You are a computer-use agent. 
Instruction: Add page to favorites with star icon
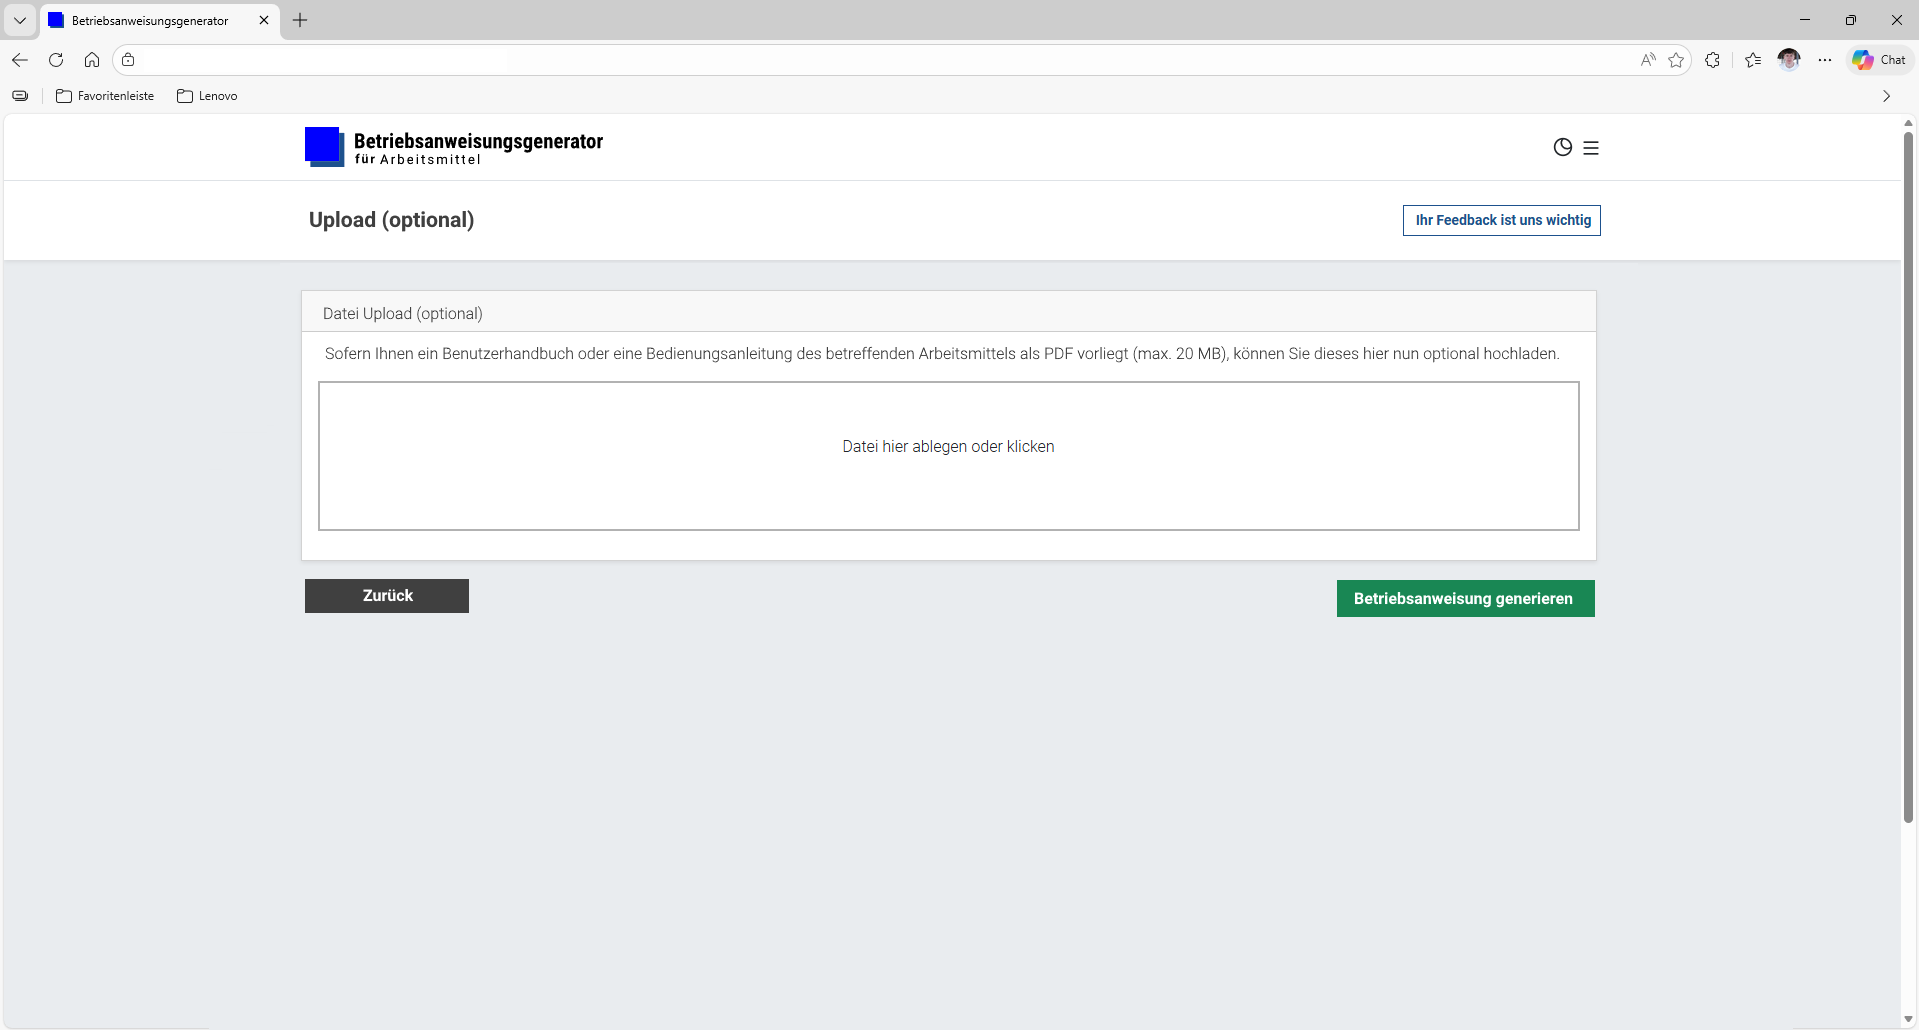(x=1677, y=60)
